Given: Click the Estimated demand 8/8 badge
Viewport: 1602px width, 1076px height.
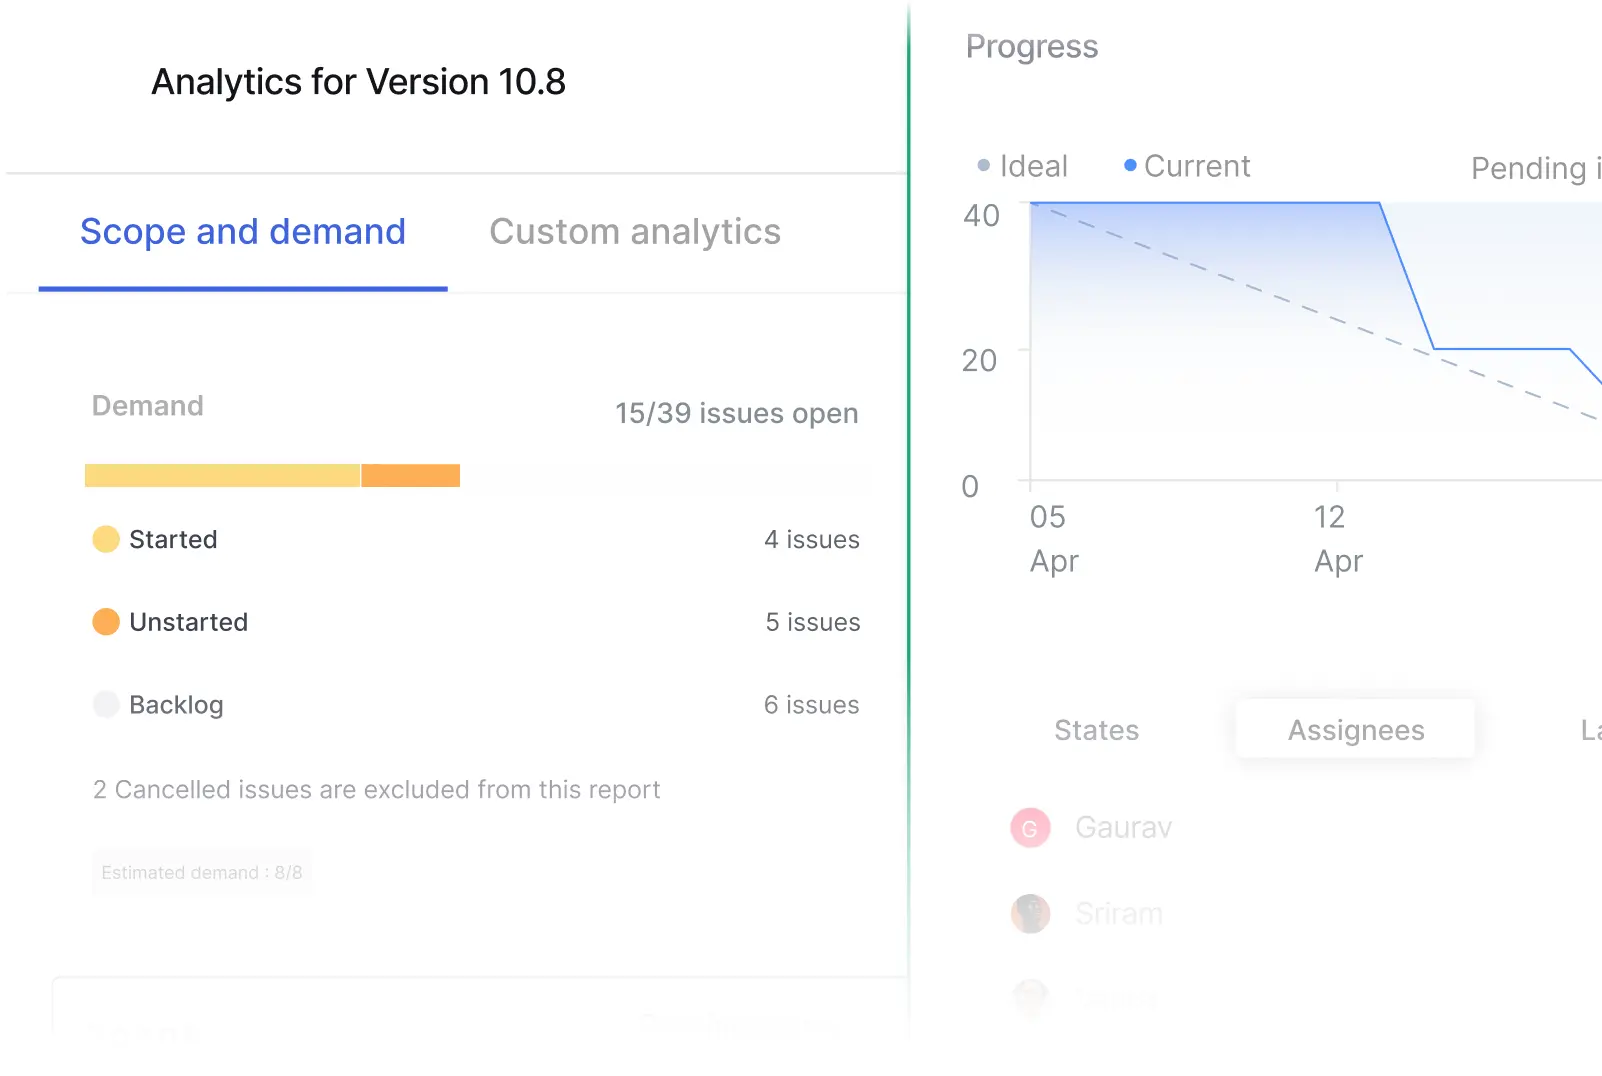Looking at the screenshot, I should (x=201, y=873).
